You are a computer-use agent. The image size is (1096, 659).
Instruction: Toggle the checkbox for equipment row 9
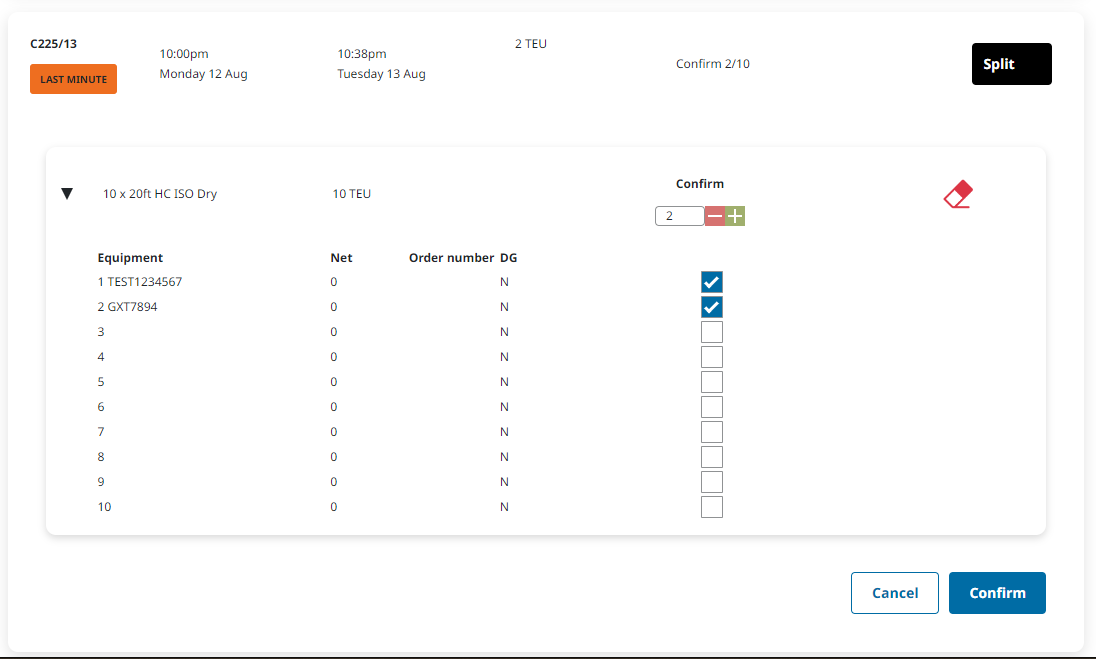coord(711,482)
